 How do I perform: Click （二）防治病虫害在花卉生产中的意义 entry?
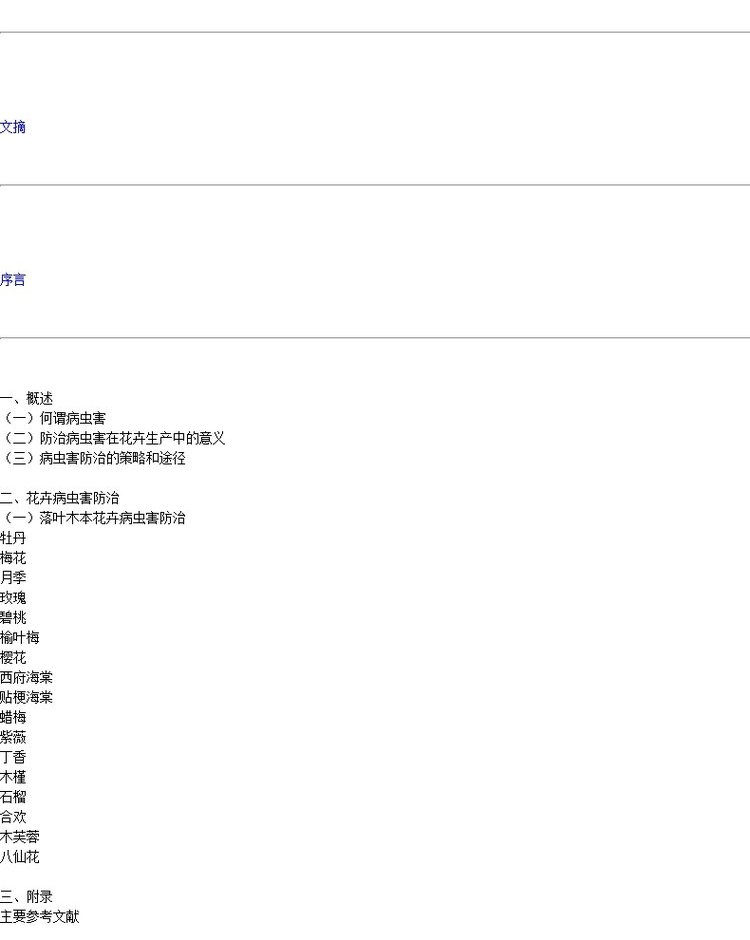(x=112, y=438)
